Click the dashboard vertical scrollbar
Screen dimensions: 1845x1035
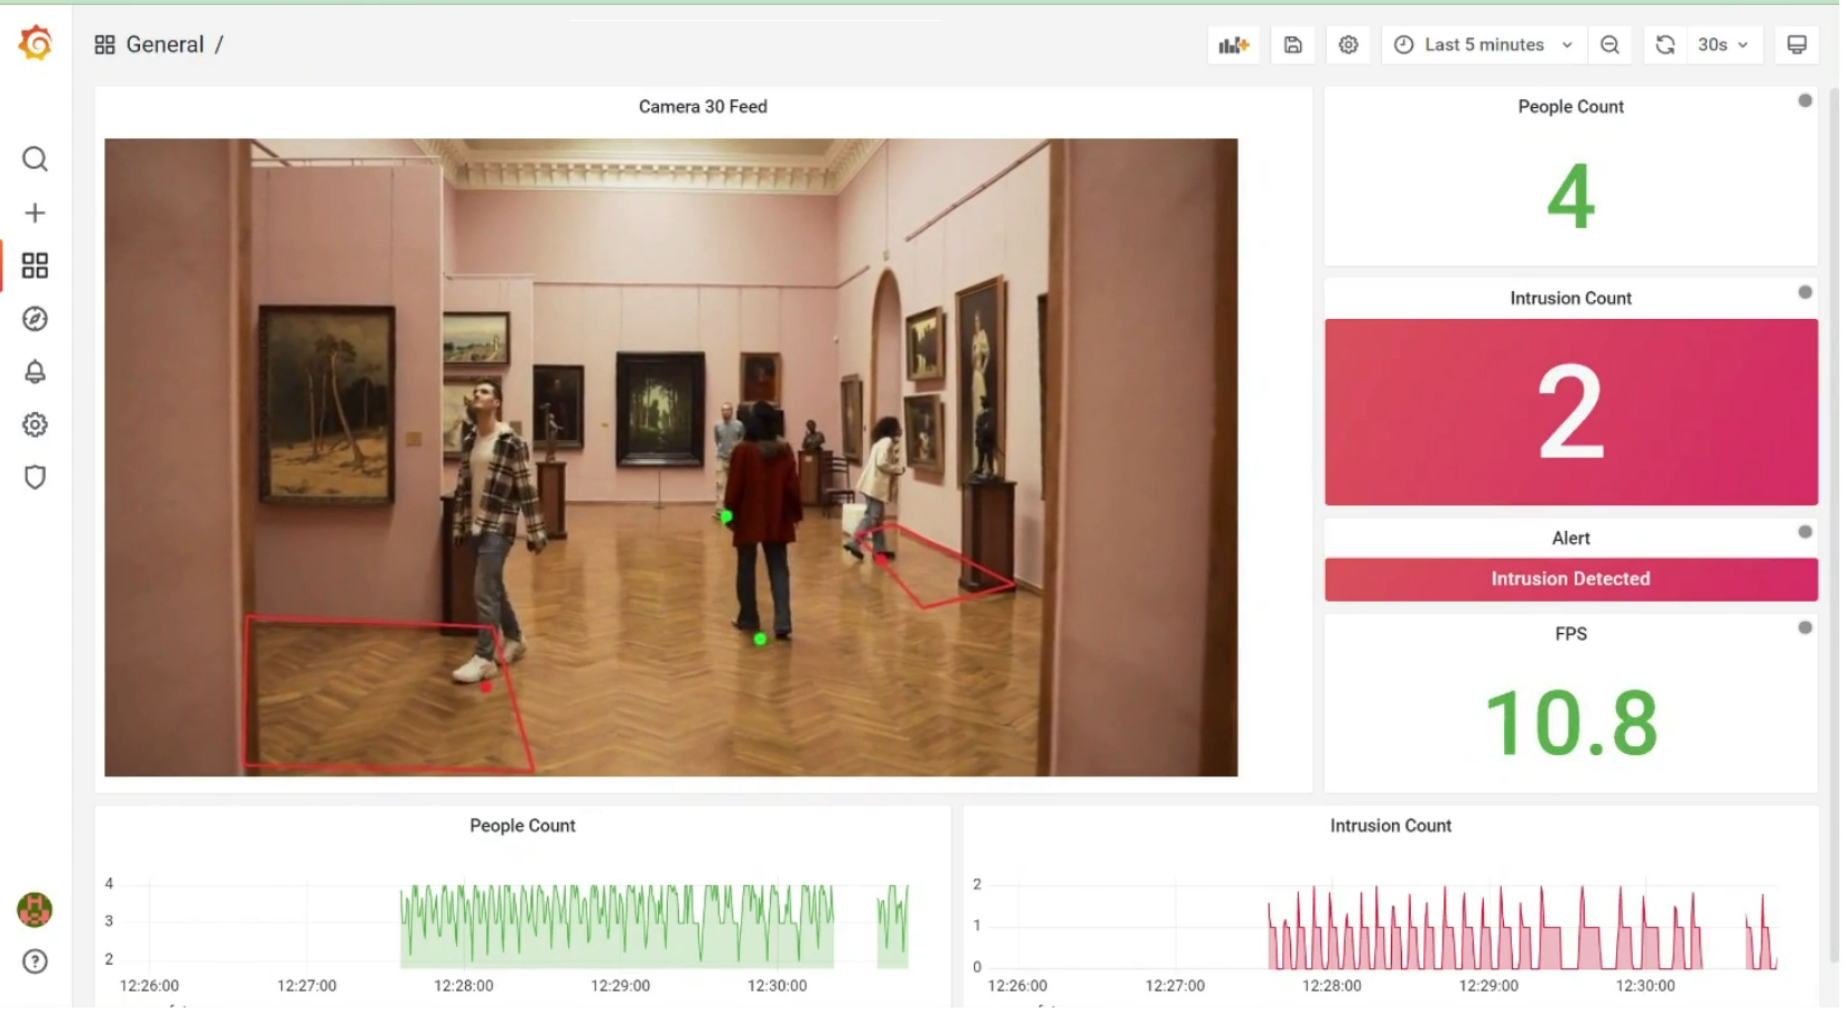(x=1834, y=525)
